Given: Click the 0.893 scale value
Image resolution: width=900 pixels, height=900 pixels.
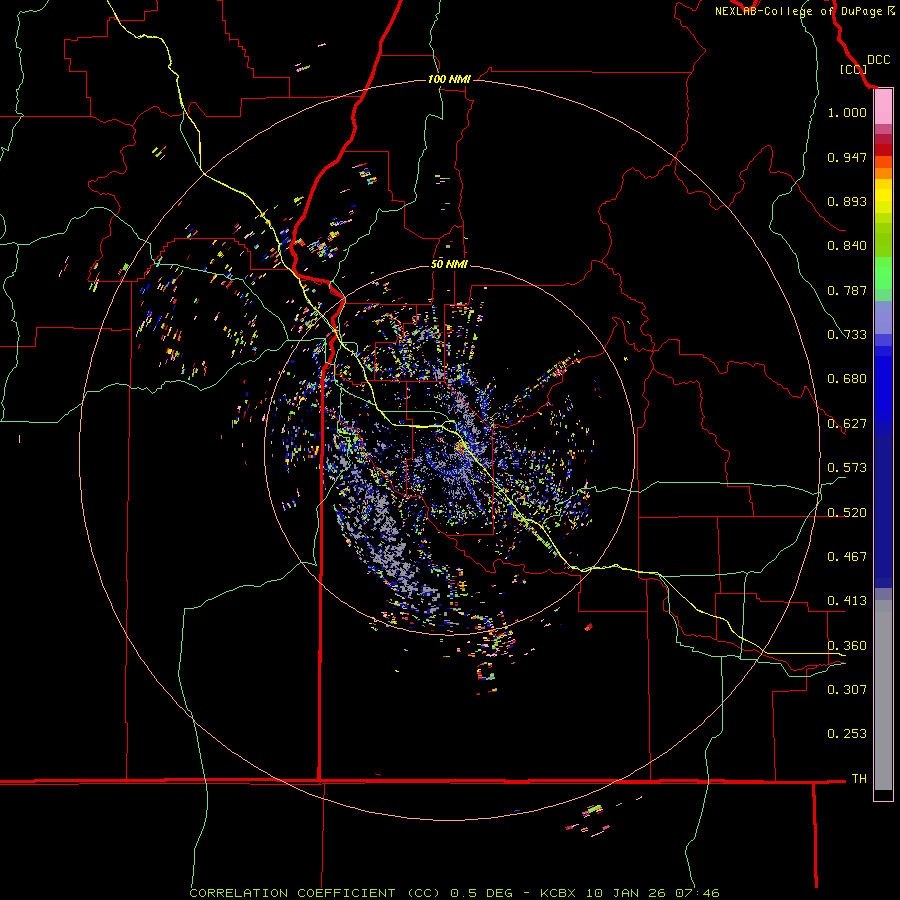Looking at the screenshot, I should pos(847,201).
